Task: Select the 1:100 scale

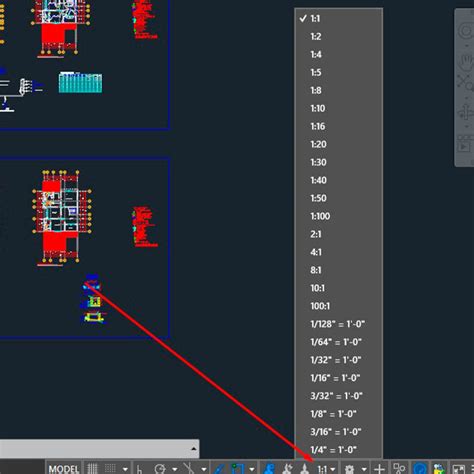Action: point(339,216)
